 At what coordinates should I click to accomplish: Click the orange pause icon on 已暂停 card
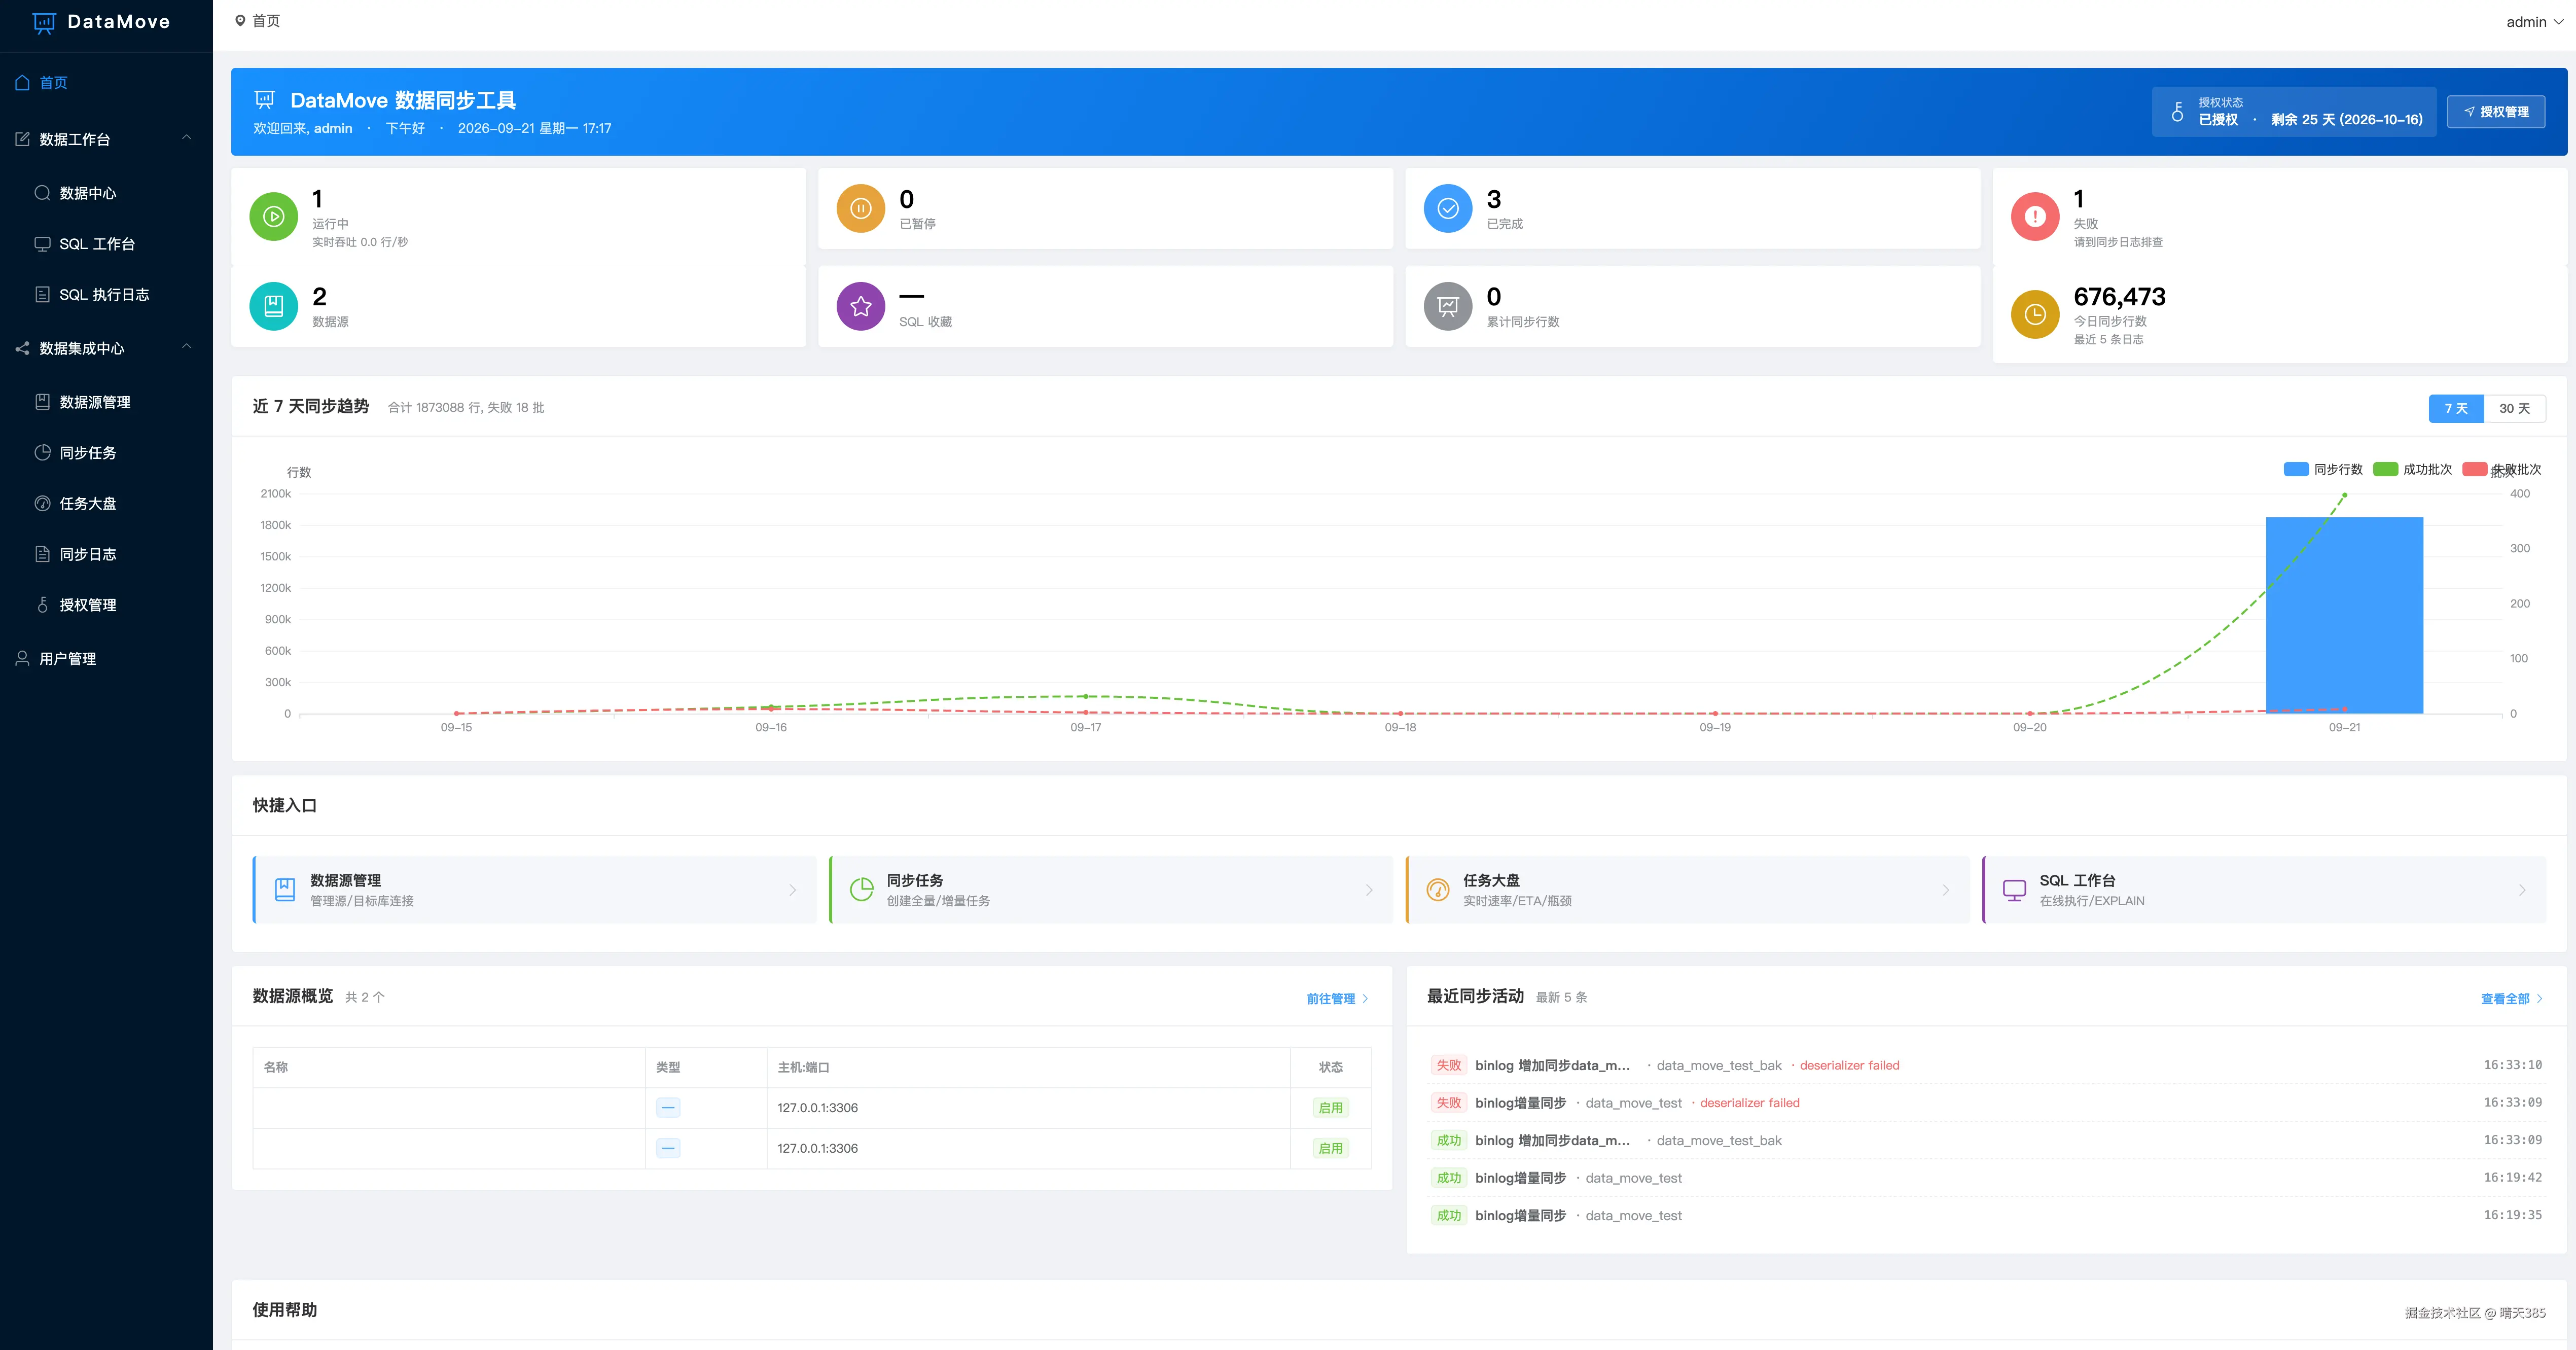pos(860,208)
